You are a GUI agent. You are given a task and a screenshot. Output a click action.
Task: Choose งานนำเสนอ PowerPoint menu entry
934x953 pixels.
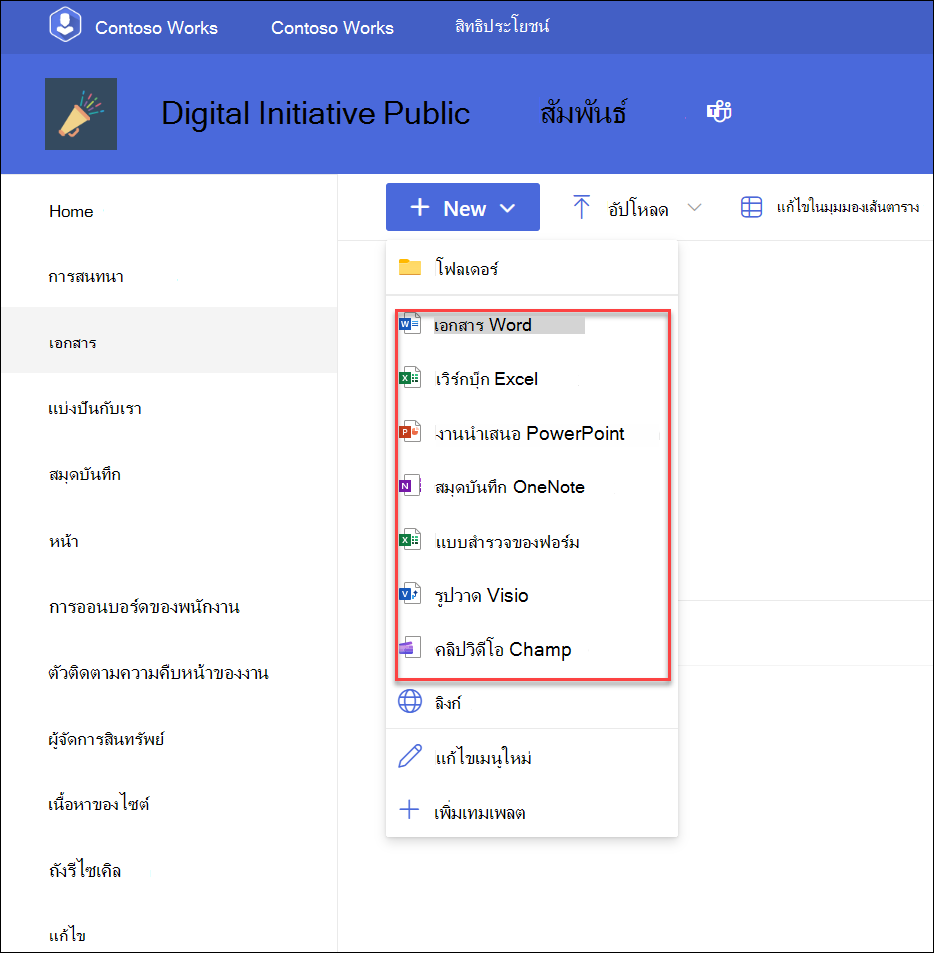[532, 433]
